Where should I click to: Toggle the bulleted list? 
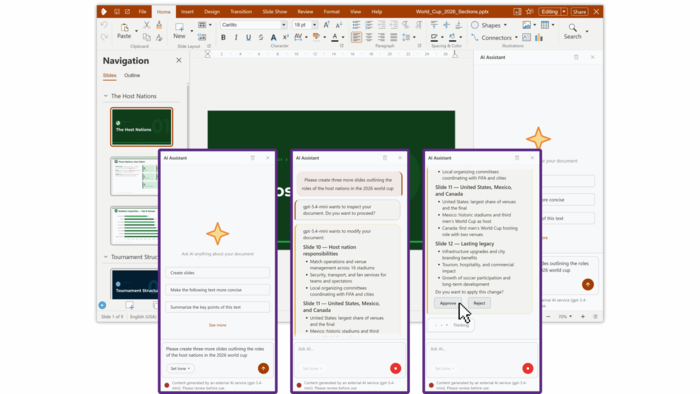click(356, 25)
